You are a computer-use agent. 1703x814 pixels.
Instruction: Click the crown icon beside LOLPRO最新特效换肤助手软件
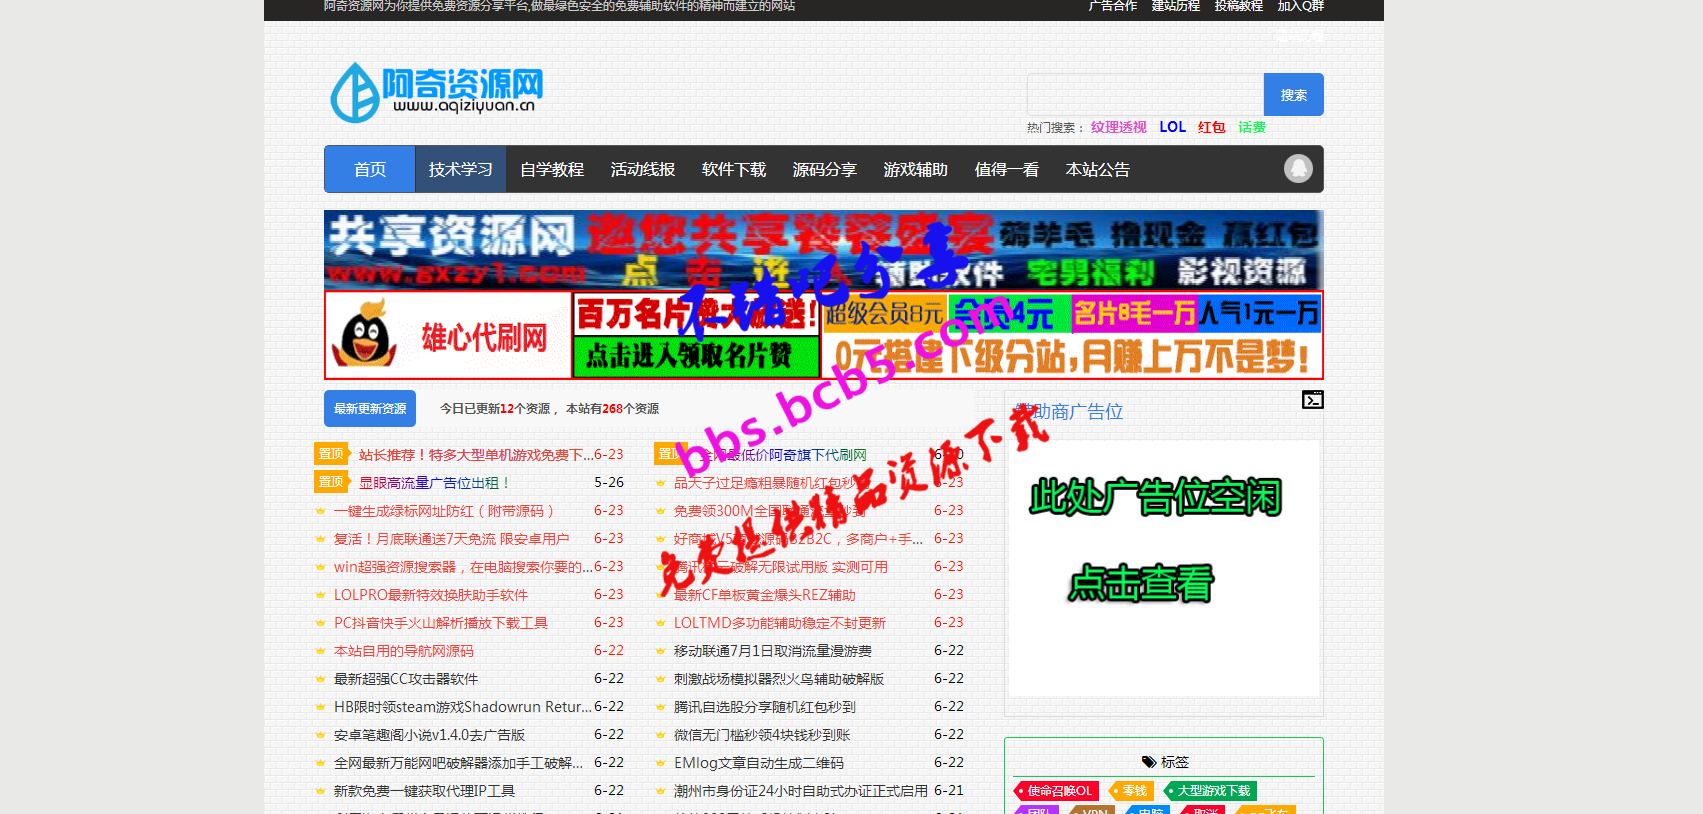(321, 595)
